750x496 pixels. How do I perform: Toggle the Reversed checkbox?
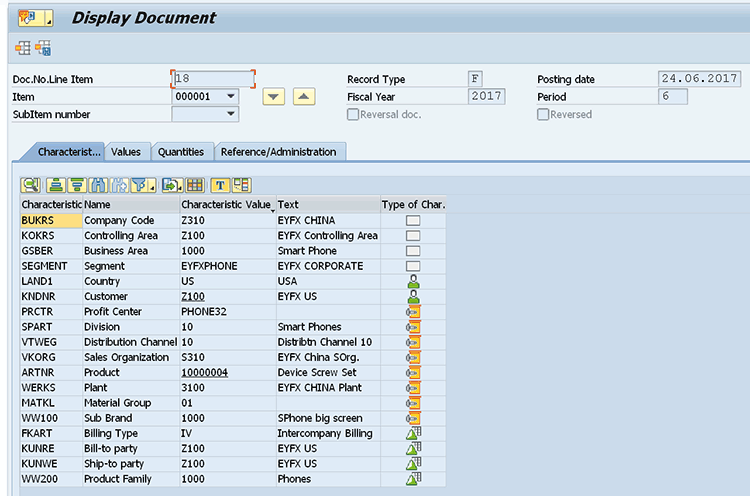click(x=543, y=115)
